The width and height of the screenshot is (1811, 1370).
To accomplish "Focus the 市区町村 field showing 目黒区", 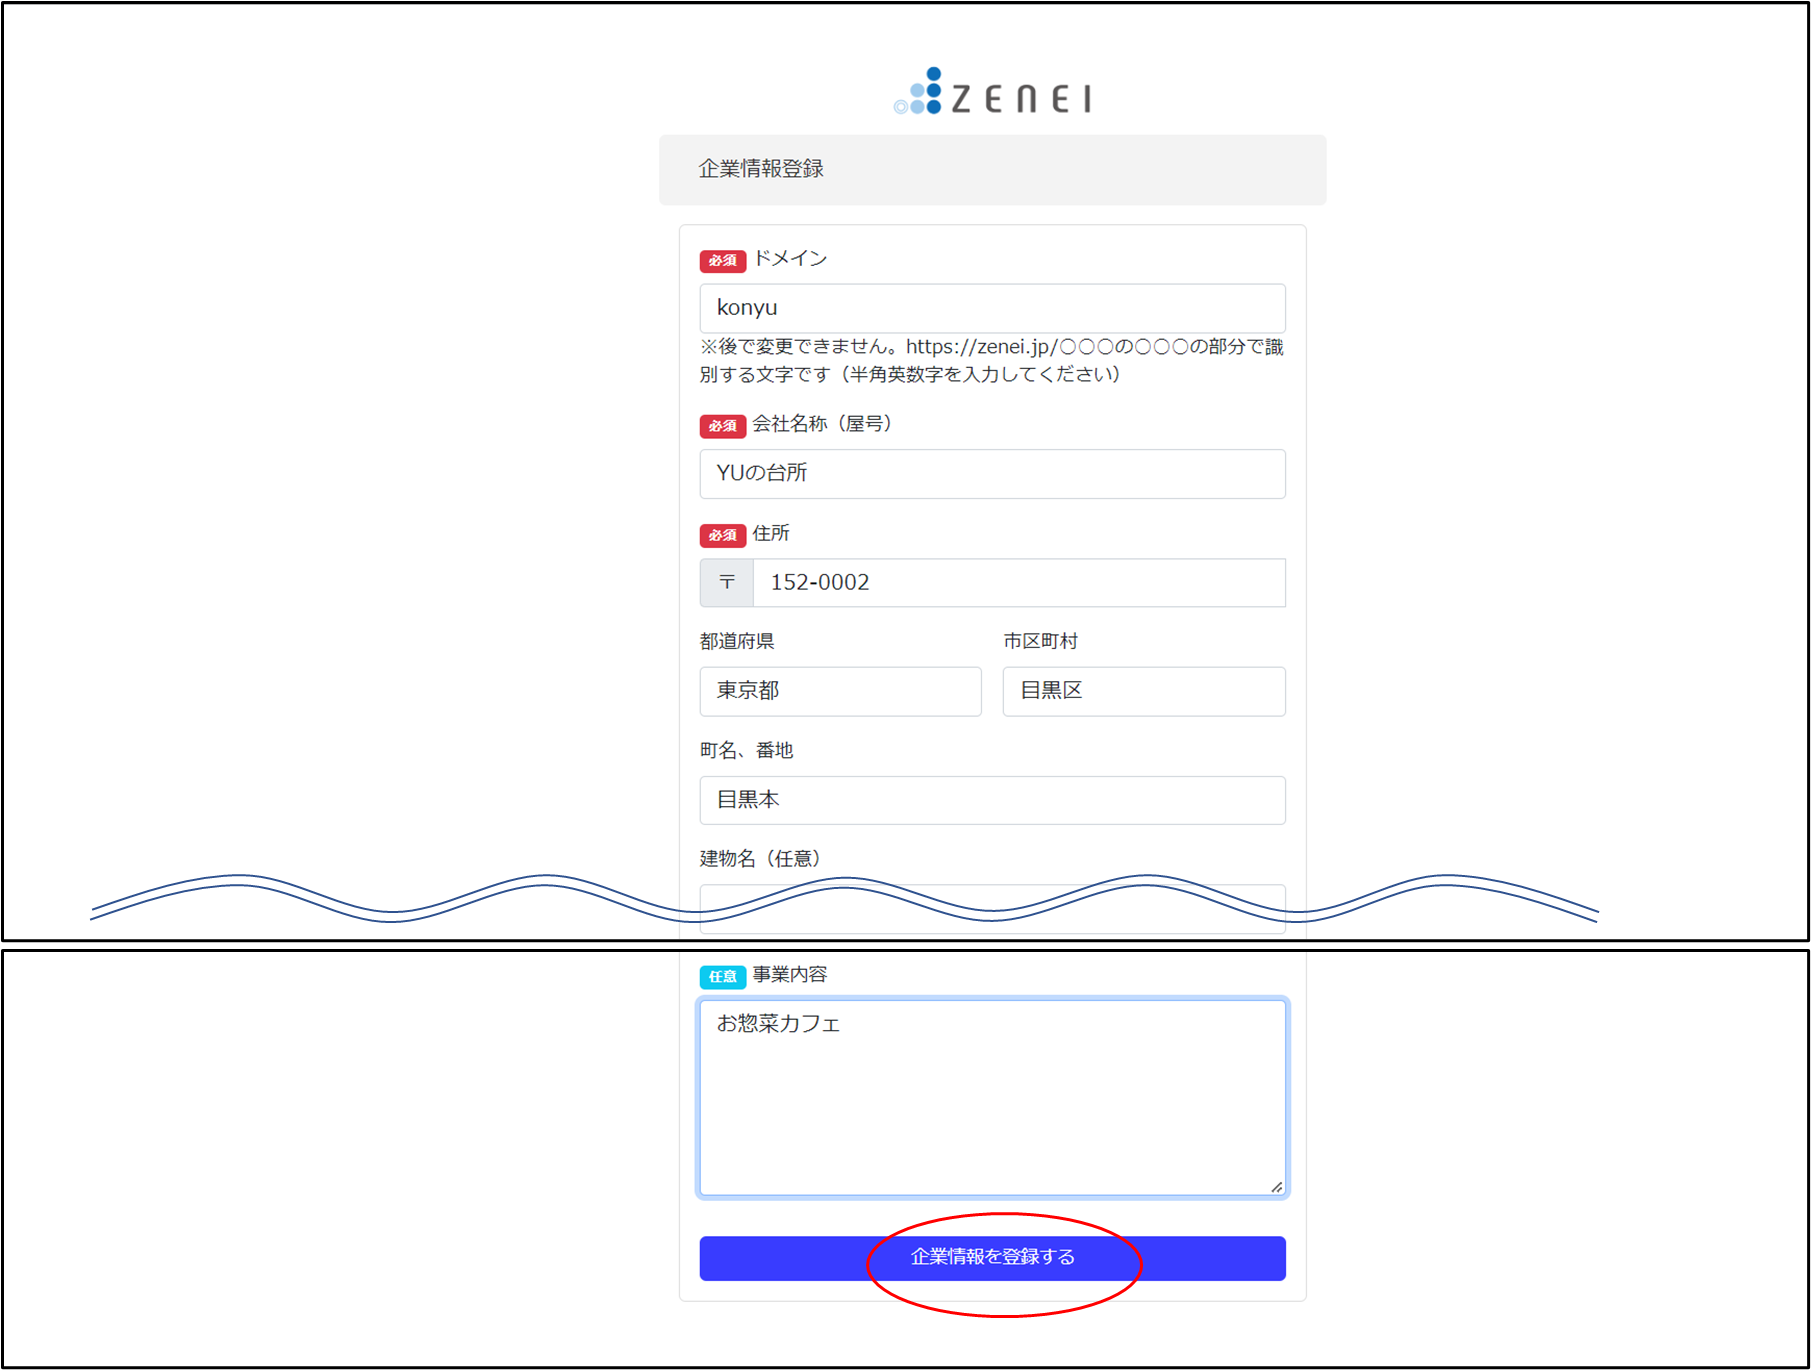I will [x=1144, y=691].
